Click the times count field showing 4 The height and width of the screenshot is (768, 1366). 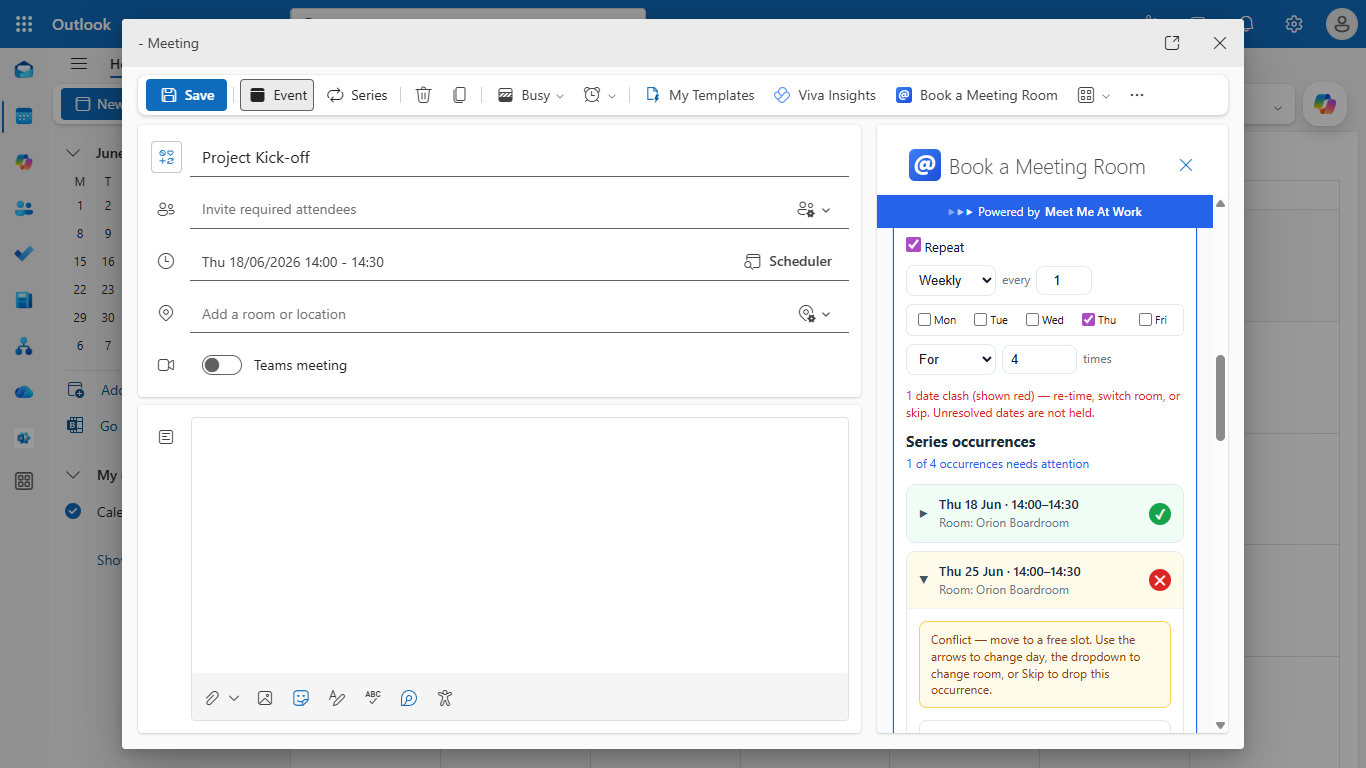[1039, 359]
